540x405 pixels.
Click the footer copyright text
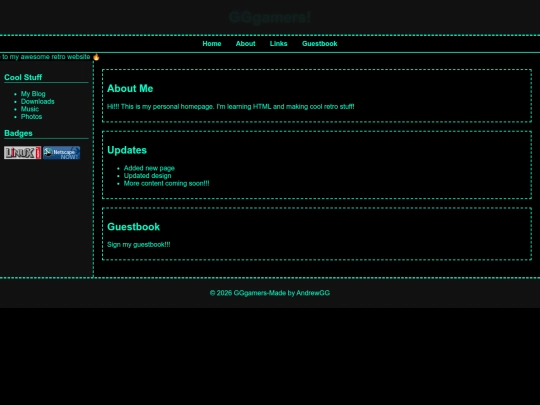pyautogui.click(x=270, y=293)
